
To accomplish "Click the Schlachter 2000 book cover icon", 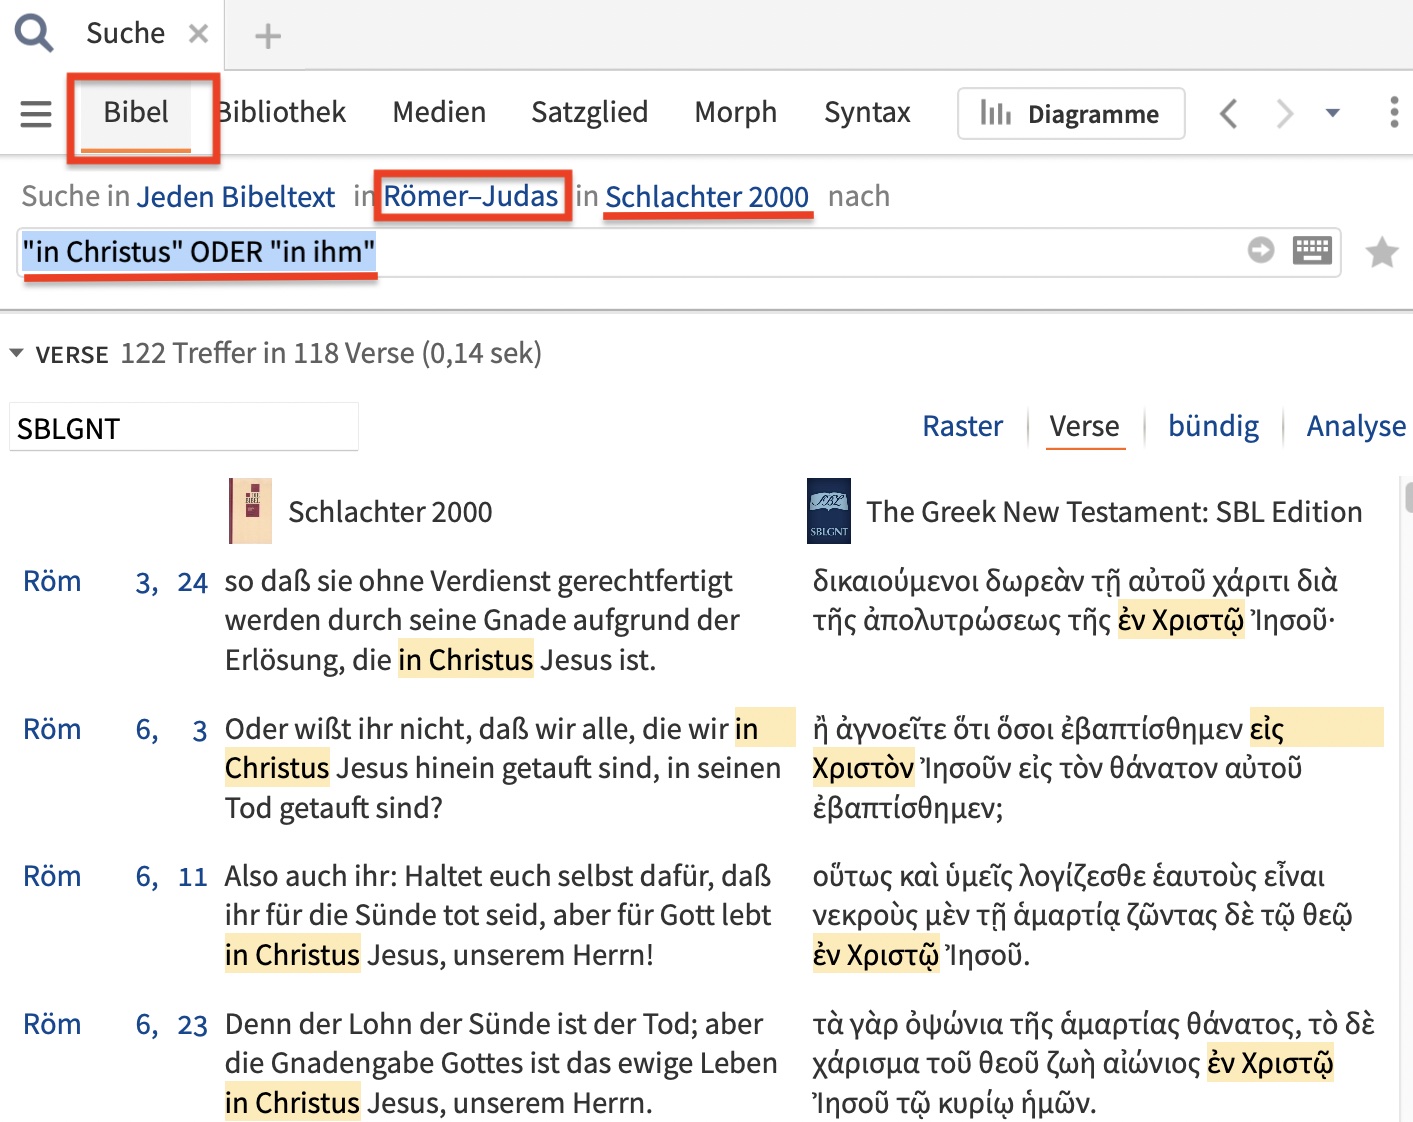I will pos(250,511).
